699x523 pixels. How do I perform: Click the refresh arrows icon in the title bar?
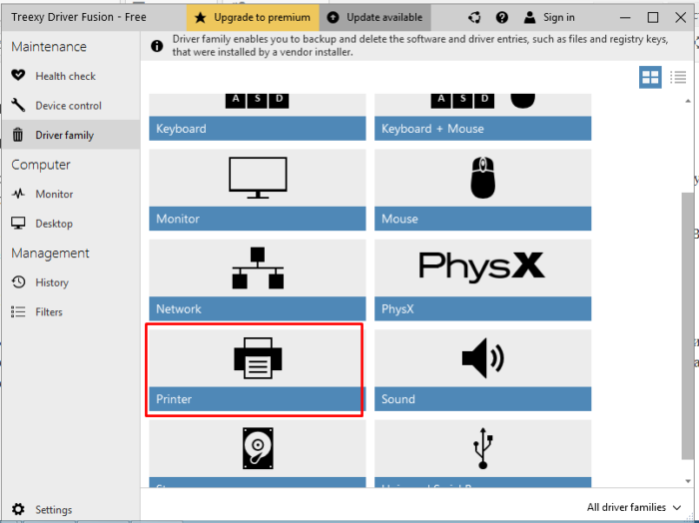474,17
